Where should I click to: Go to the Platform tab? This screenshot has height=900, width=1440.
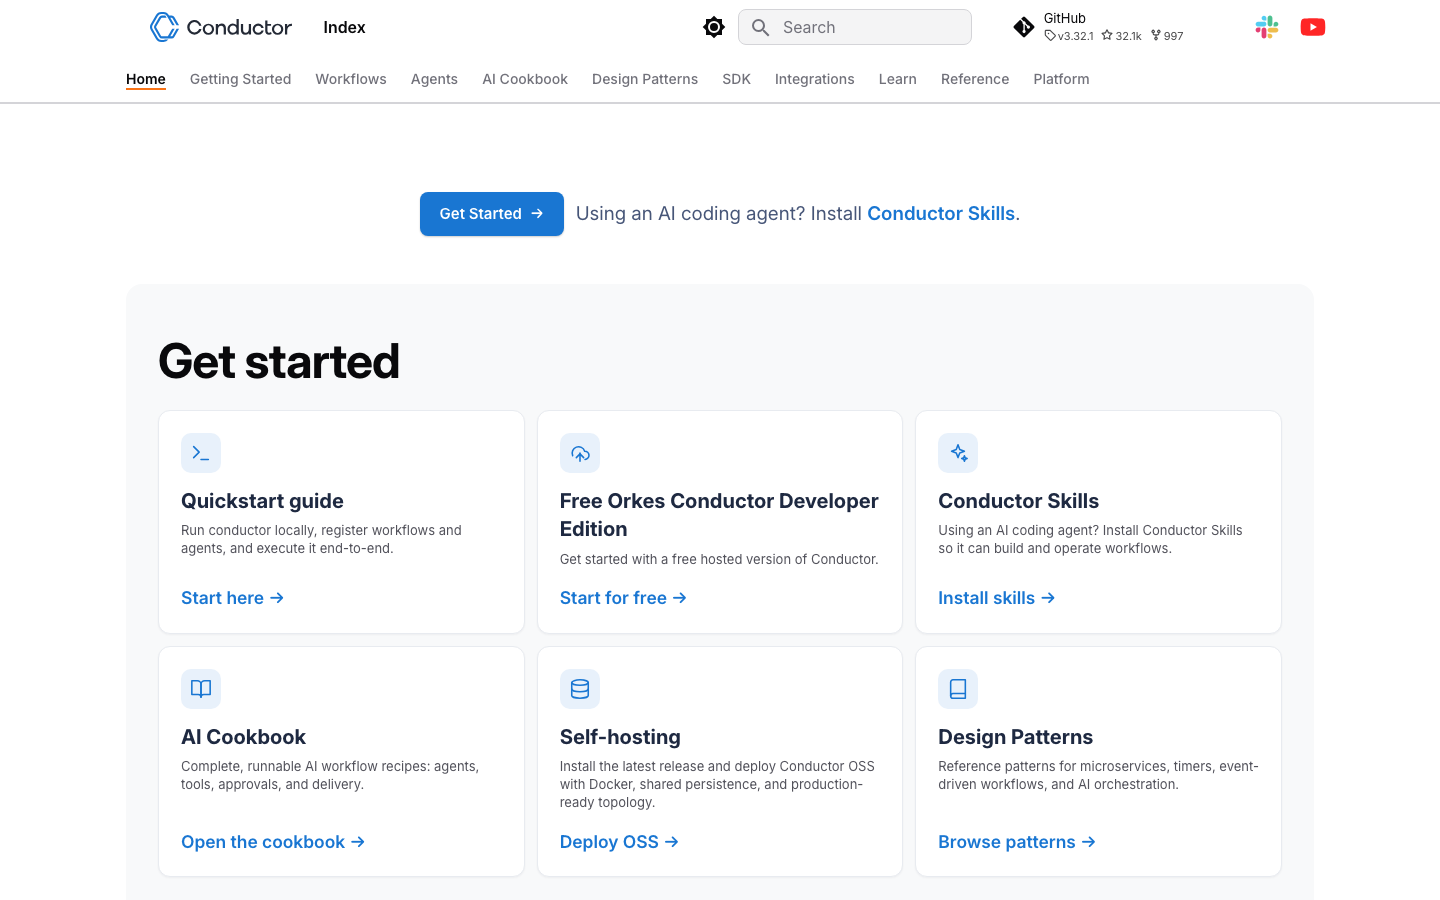1061,79
